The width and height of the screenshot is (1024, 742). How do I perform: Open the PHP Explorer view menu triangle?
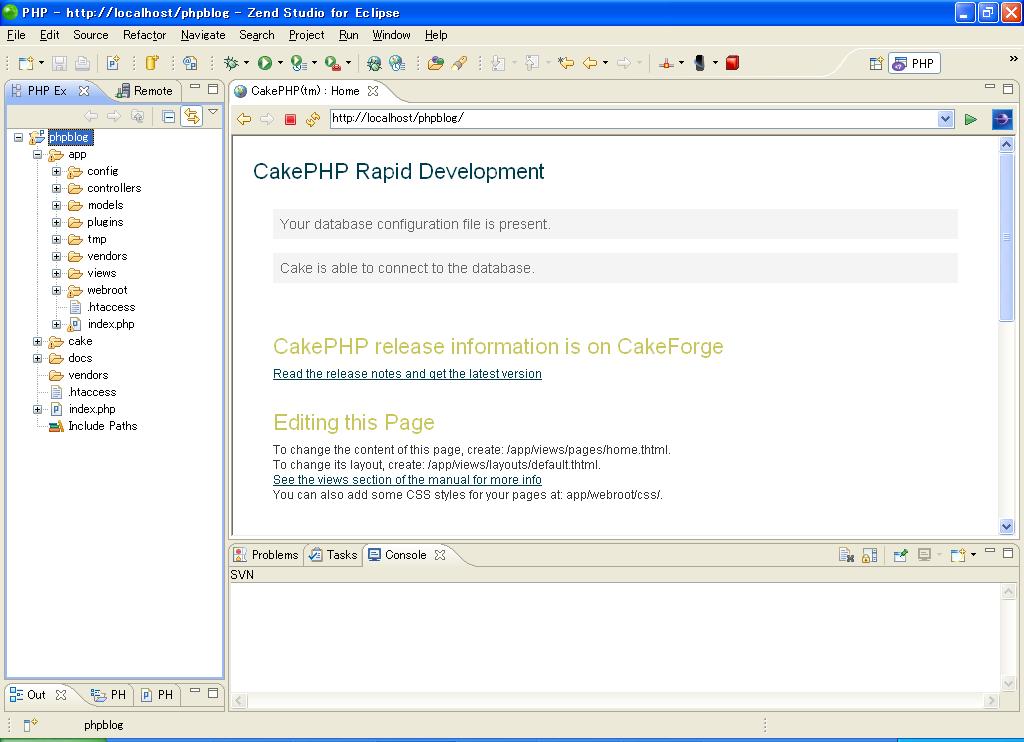tap(213, 112)
